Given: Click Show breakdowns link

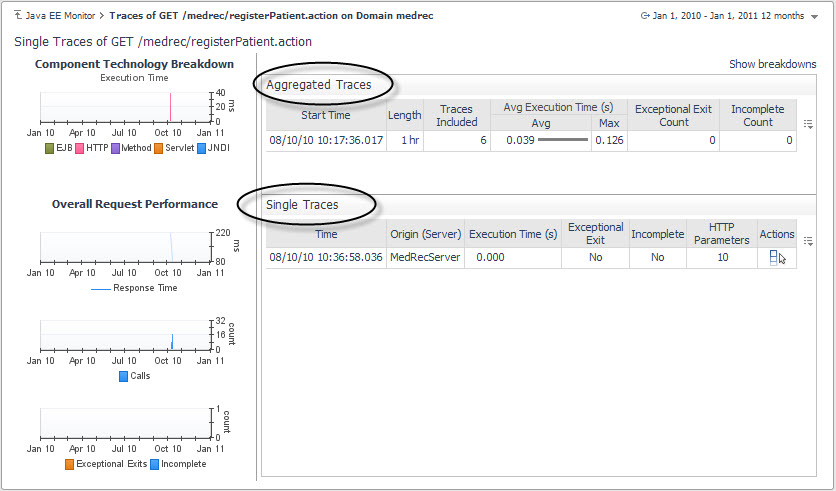Looking at the screenshot, I should tap(772, 64).
